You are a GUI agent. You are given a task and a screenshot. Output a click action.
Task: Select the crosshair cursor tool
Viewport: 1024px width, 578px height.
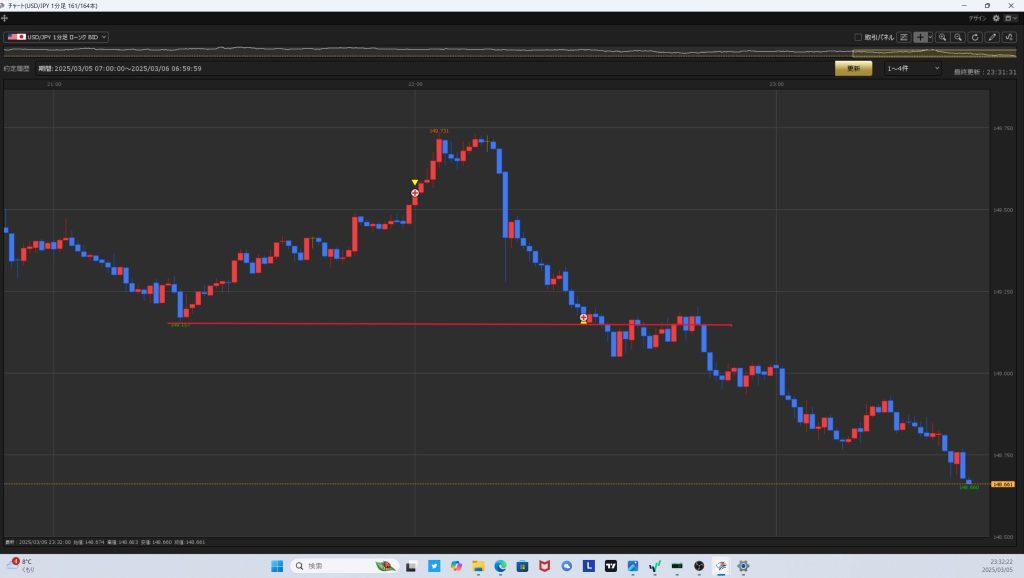pos(919,37)
